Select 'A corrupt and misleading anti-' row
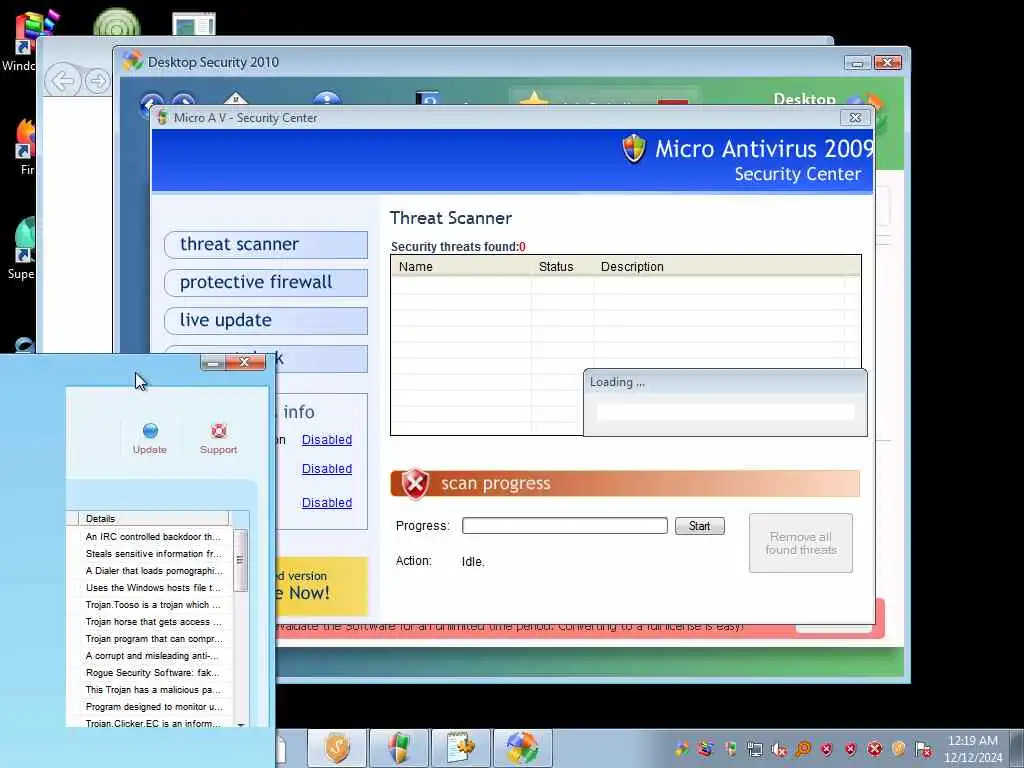Image resolution: width=1024 pixels, height=768 pixels. click(153, 655)
